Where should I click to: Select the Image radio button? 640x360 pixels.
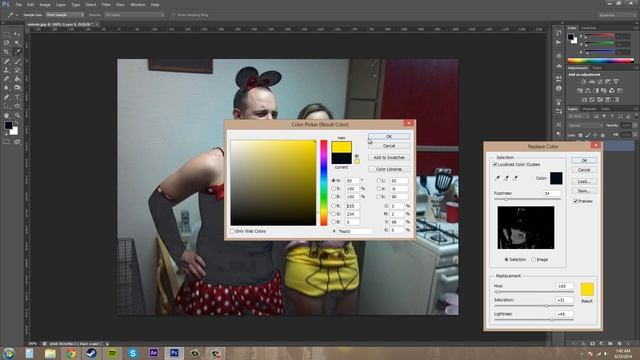533,260
